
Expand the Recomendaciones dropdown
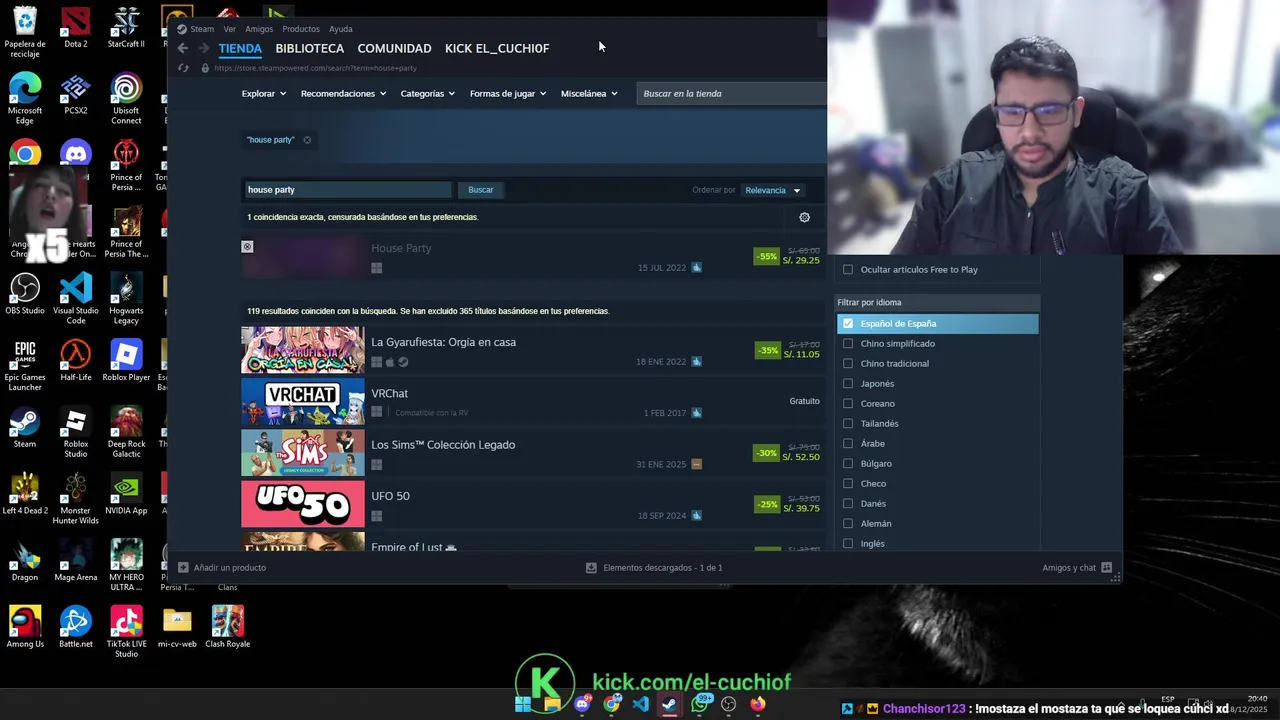pos(343,93)
